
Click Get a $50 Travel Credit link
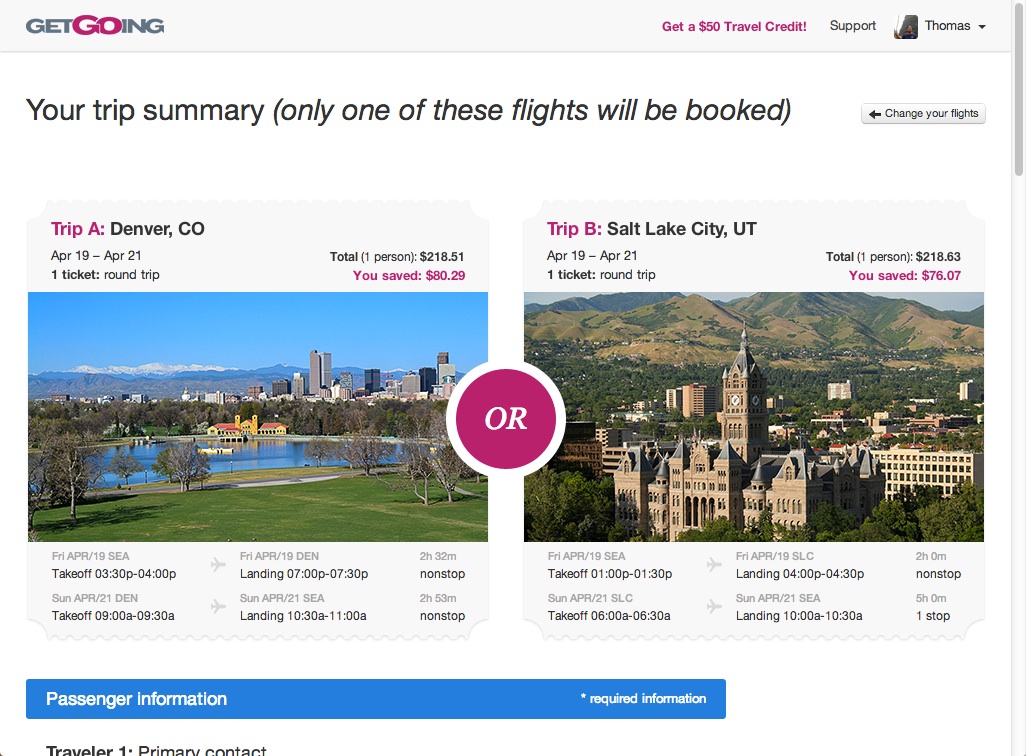tap(734, 27)
